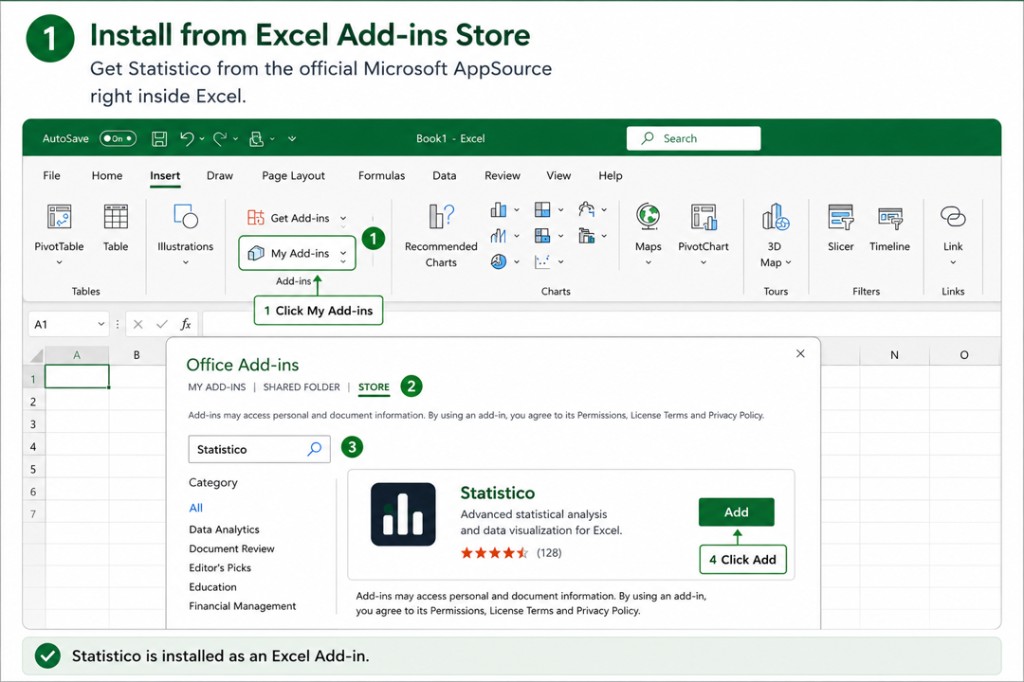Select row 3 header
1024x682 pixels.
33,424
